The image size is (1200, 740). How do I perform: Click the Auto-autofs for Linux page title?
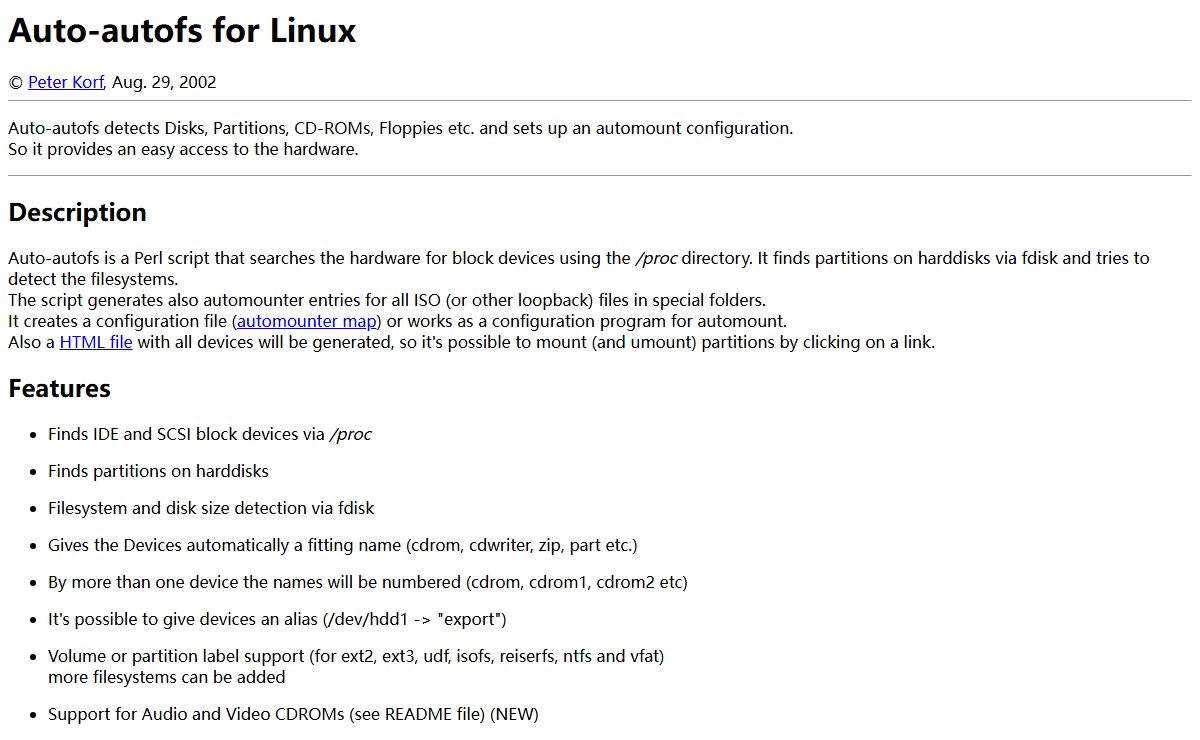(x=182, y=30)
